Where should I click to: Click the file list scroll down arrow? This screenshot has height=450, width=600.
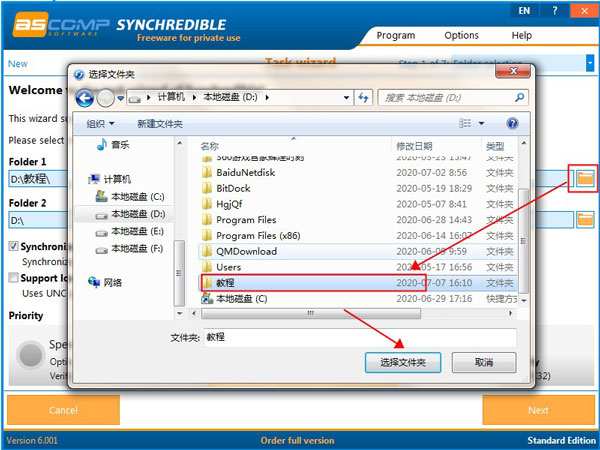pyautogui.click(x=523, y=300)
